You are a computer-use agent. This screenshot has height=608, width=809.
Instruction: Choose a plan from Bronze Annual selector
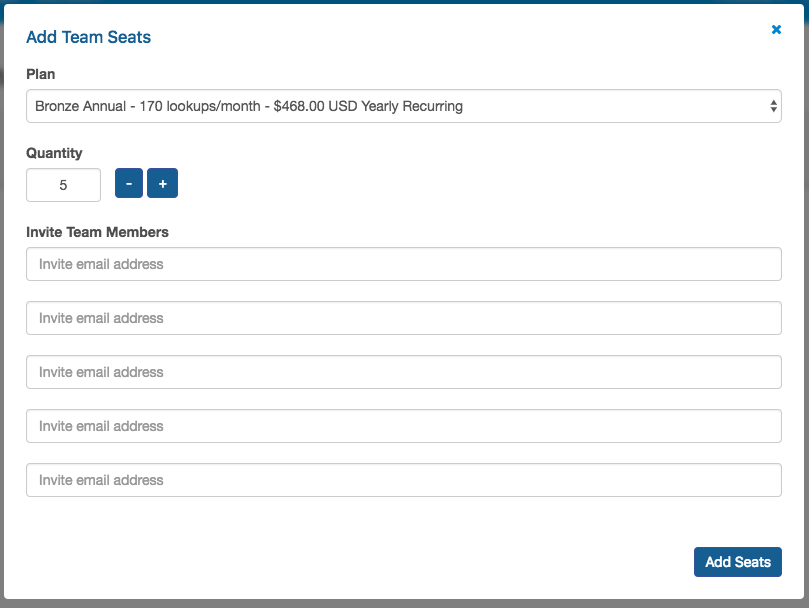point(404,106)
